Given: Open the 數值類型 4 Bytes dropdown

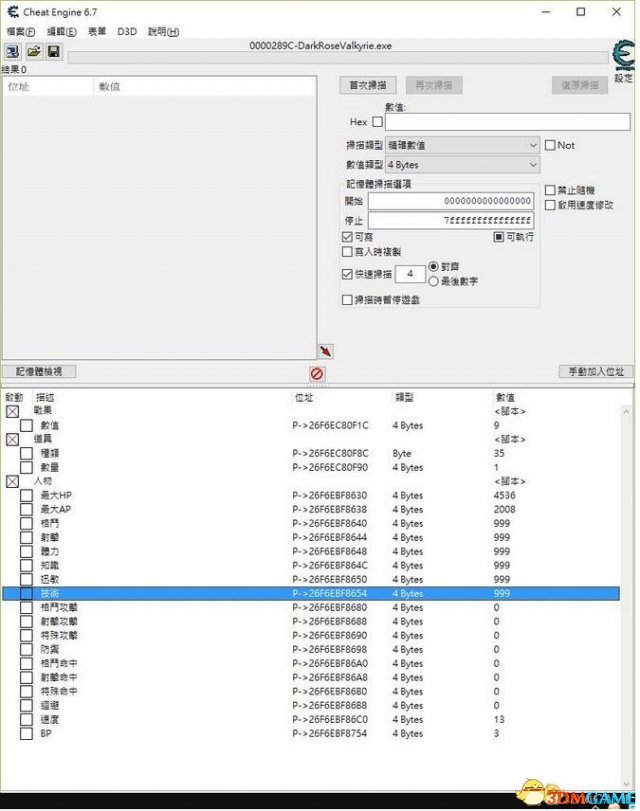Looking at the screenshot, I should [x=463, y=165].
